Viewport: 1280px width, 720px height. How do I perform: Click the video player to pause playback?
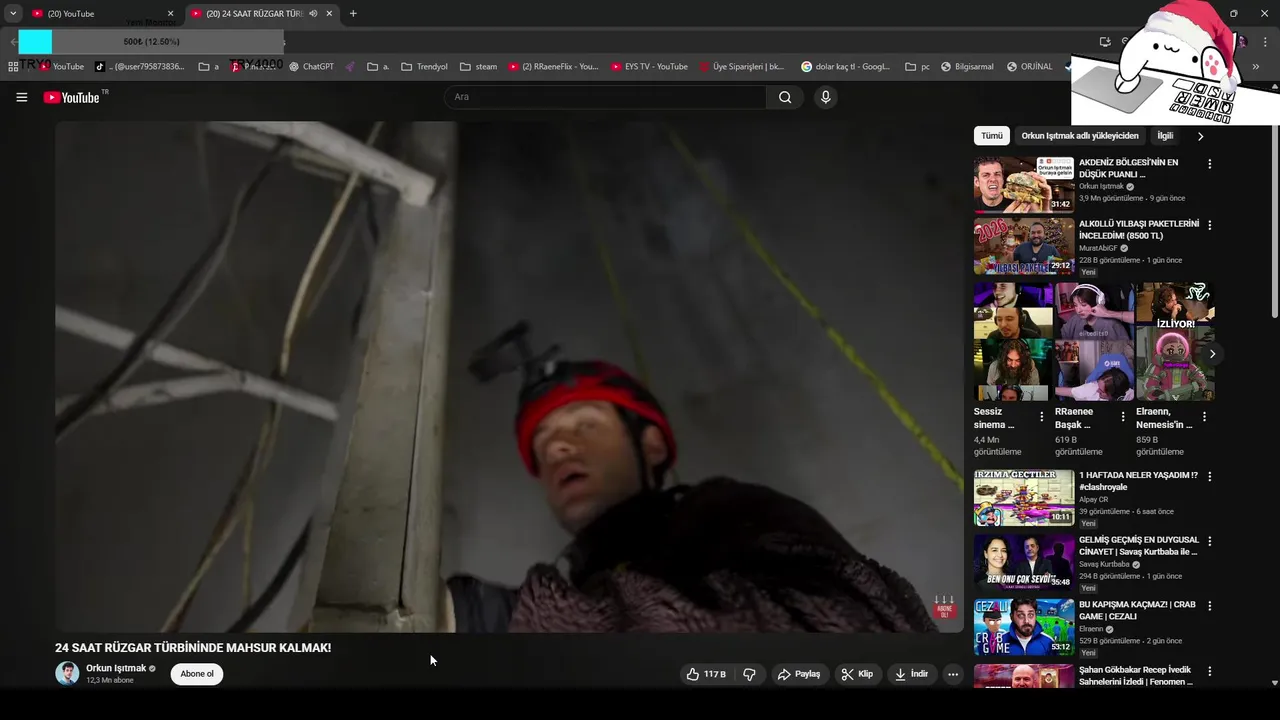(x=509, y=377)
